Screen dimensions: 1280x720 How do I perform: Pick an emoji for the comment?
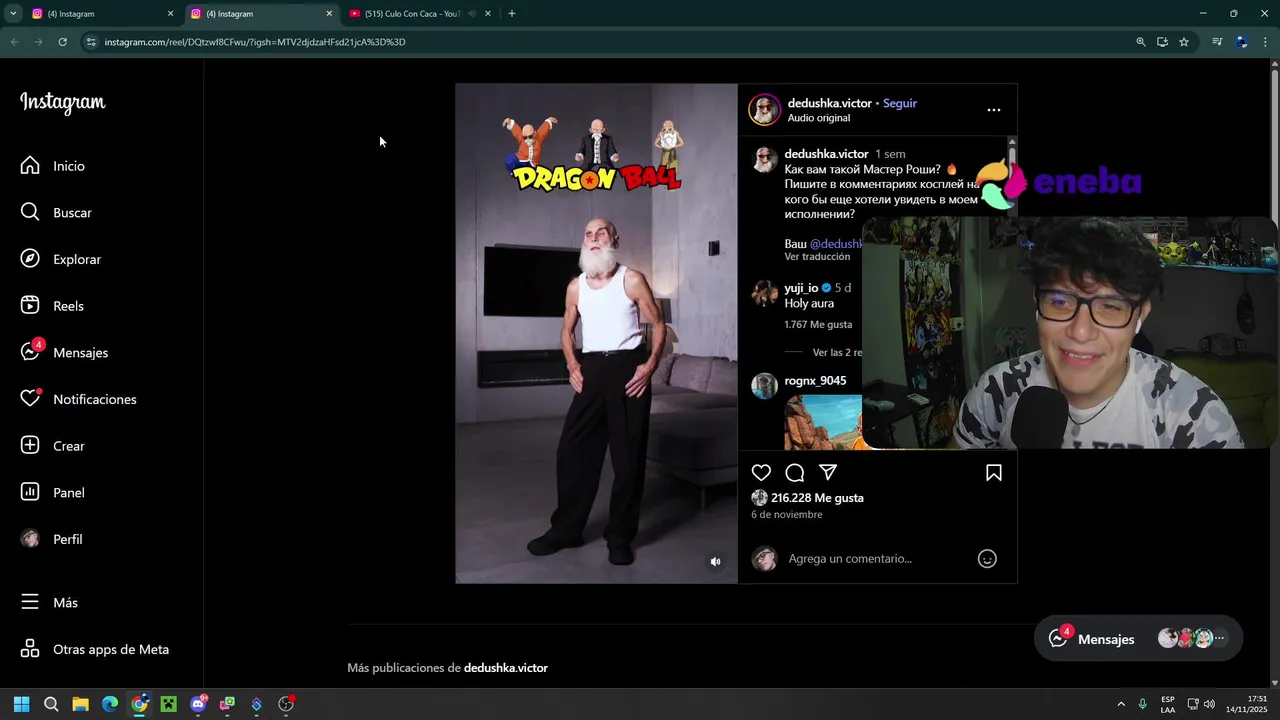(987, 559)
